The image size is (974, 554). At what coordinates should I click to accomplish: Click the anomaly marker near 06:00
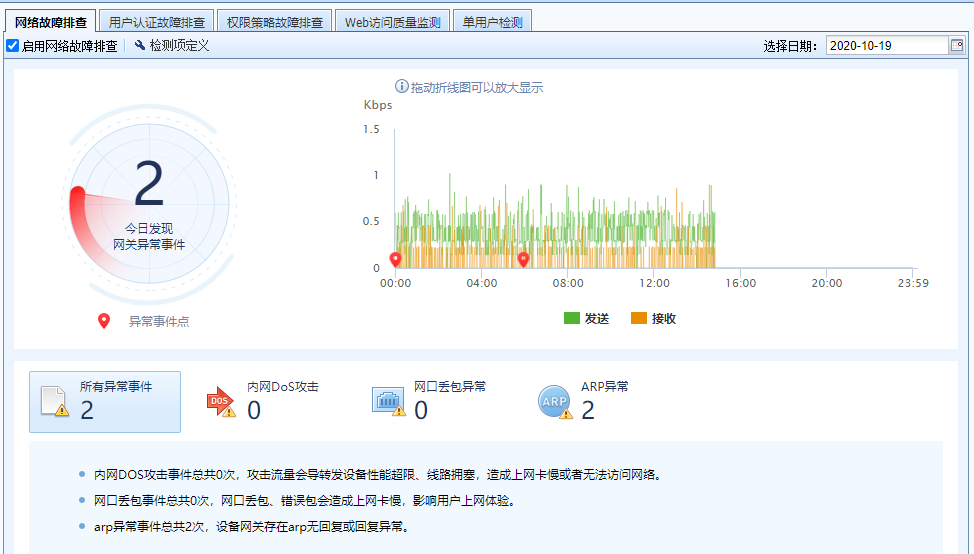pos(523,260)
